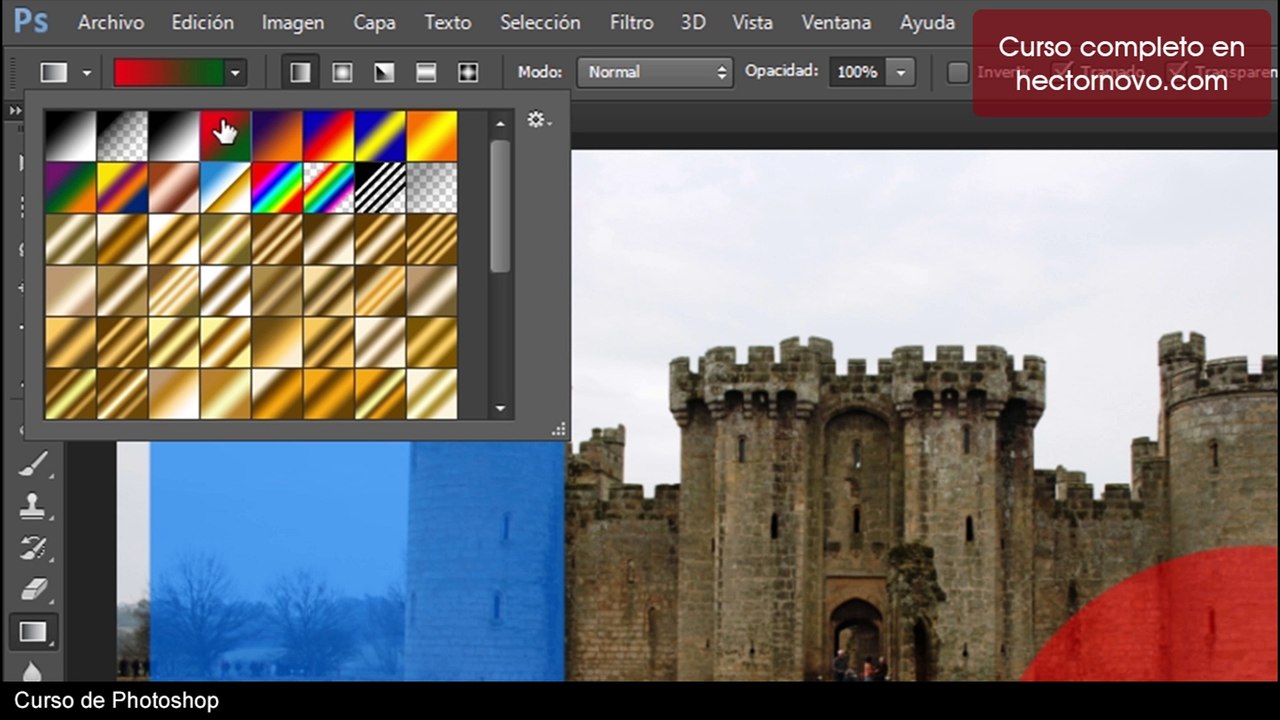Open the Ayuda menu

tap(927, 22)
